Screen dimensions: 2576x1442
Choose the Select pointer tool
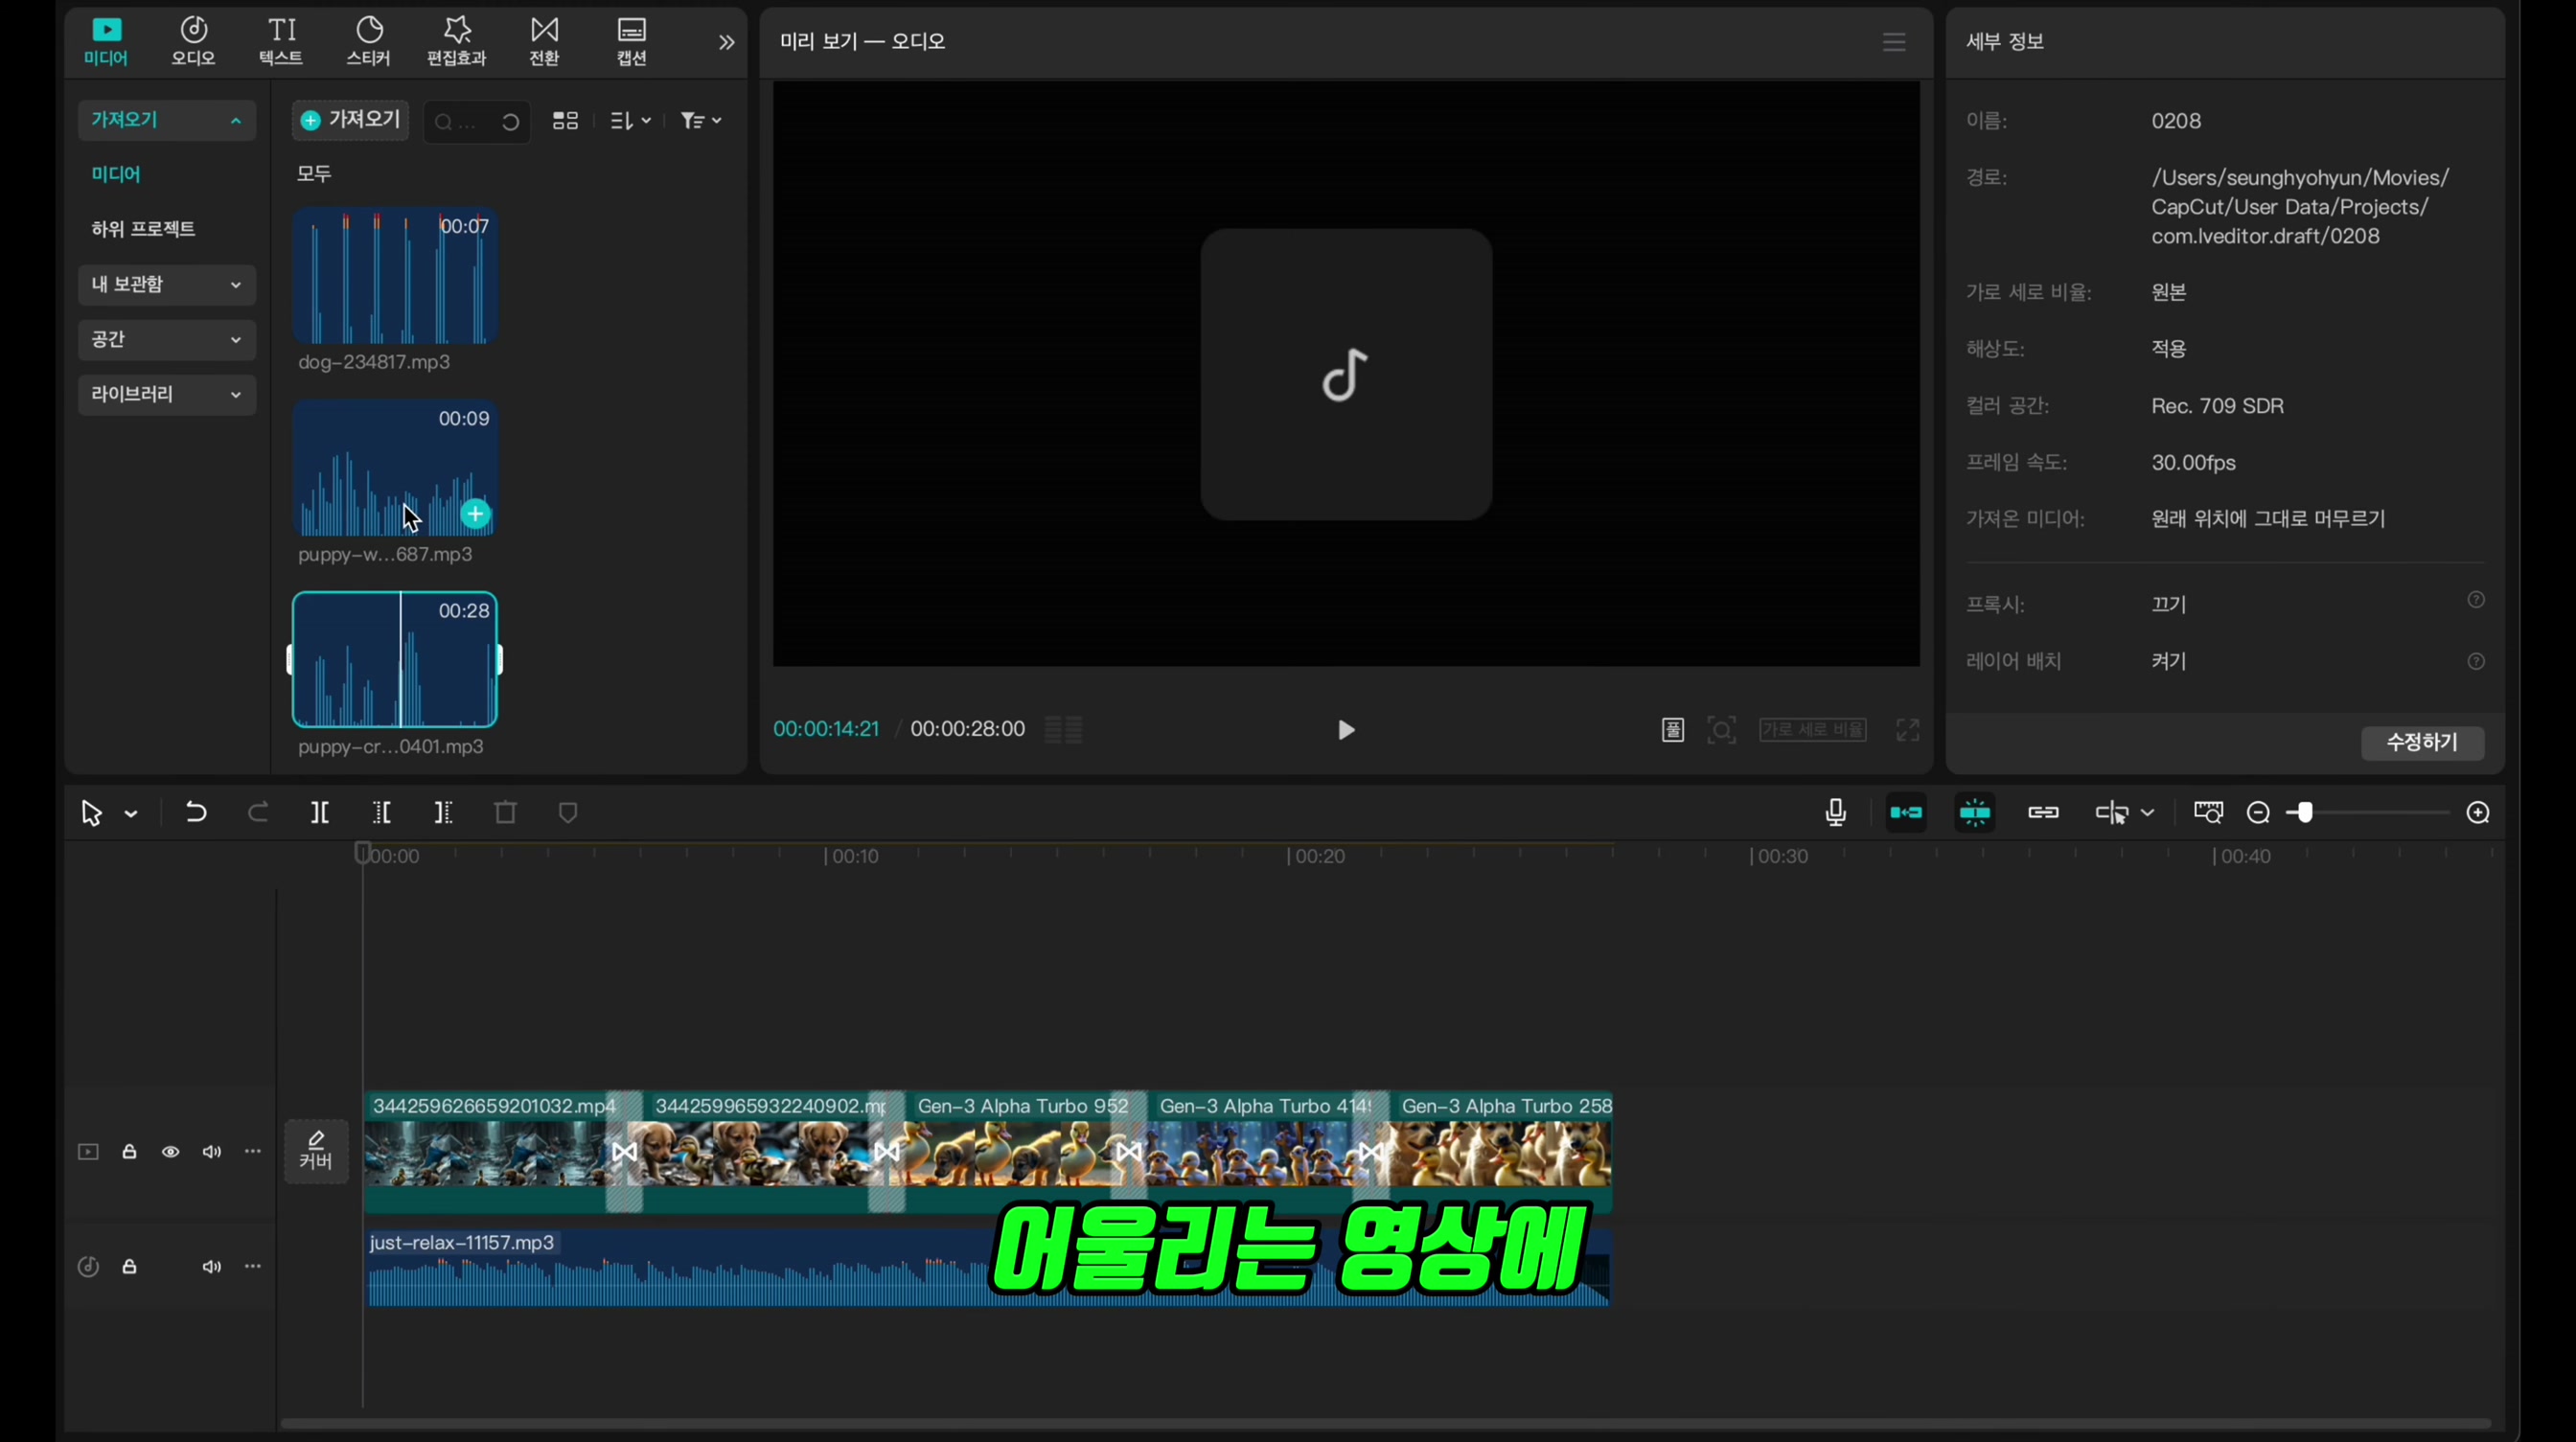coord(91,814)
